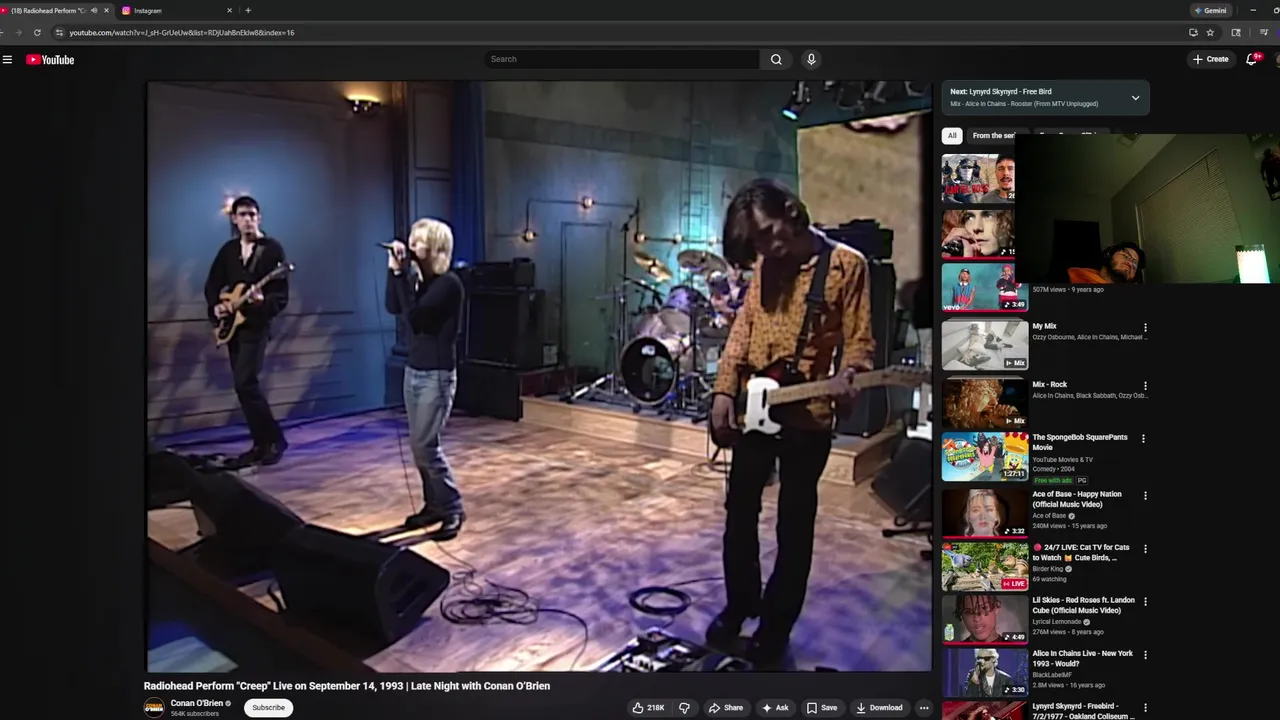
Task: Open options for Alice In Chains Would?
Action: (x=1145, y=654)
